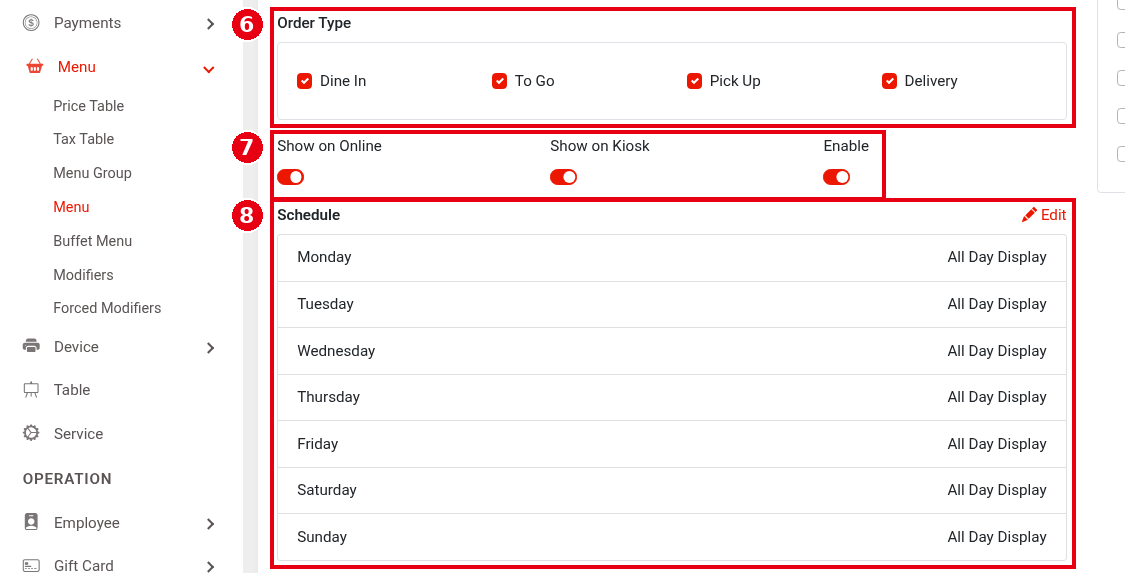
Task: Click the Gift Card icon
Action: tap(31, 566)
